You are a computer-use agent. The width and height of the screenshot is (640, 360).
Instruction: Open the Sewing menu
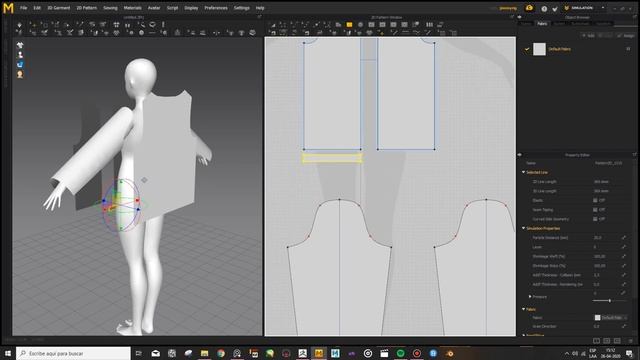110,8
